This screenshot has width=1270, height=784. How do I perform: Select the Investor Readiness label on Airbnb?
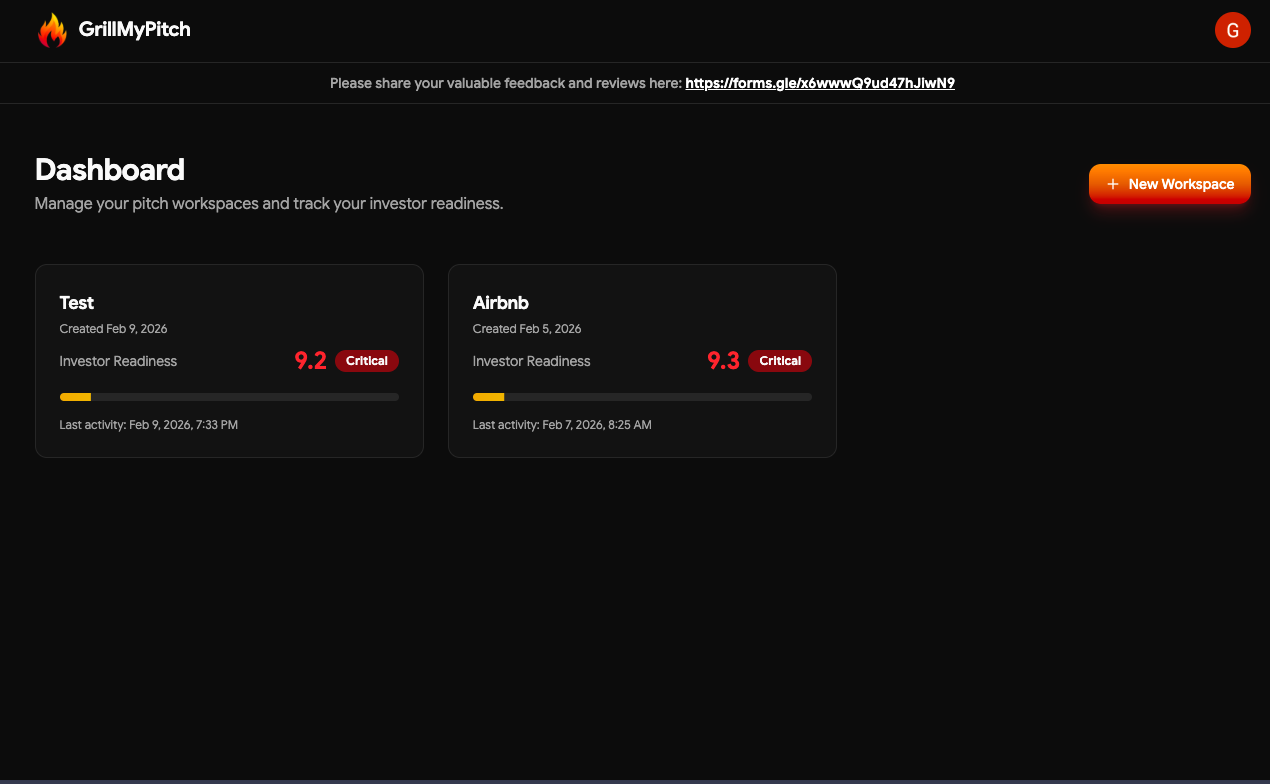[531, 361]
